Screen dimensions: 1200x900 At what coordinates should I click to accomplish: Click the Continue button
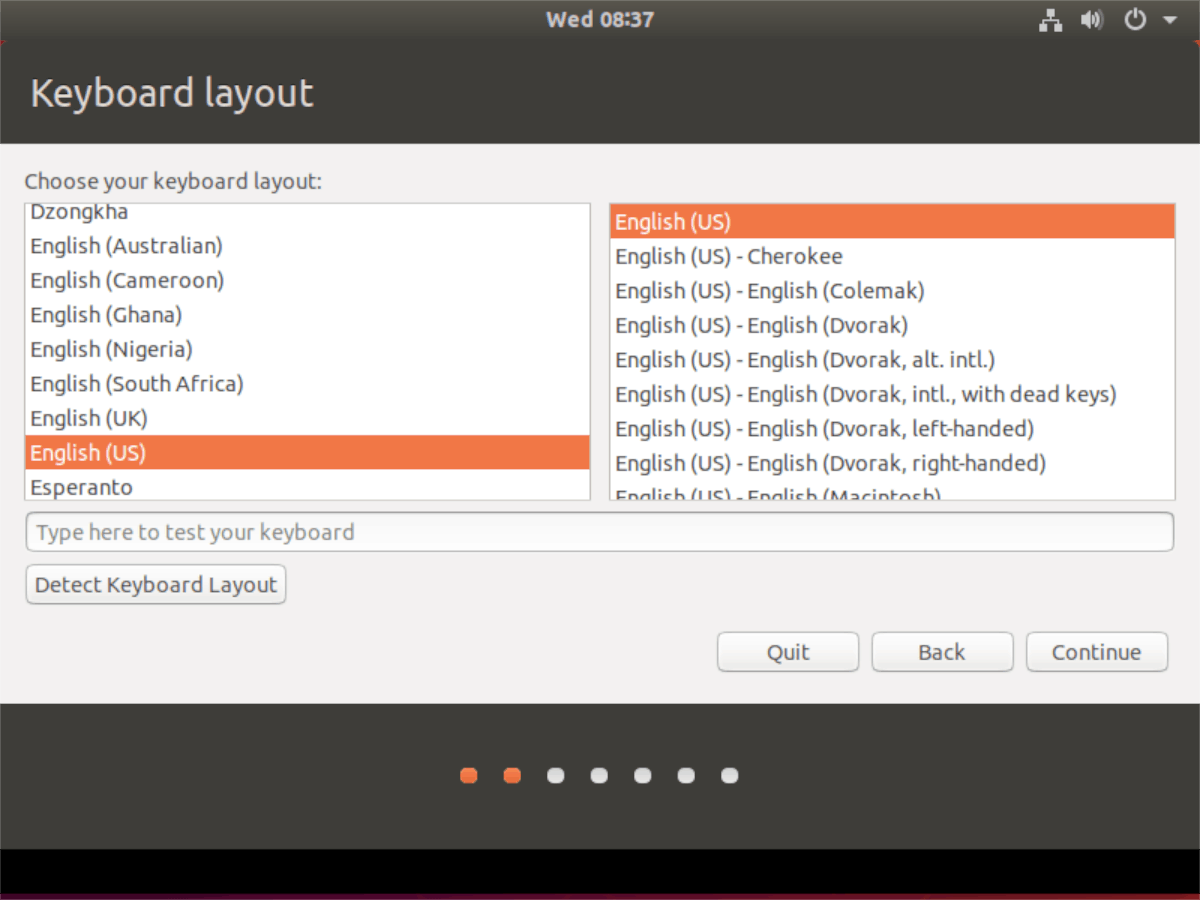pos(1096,651)
